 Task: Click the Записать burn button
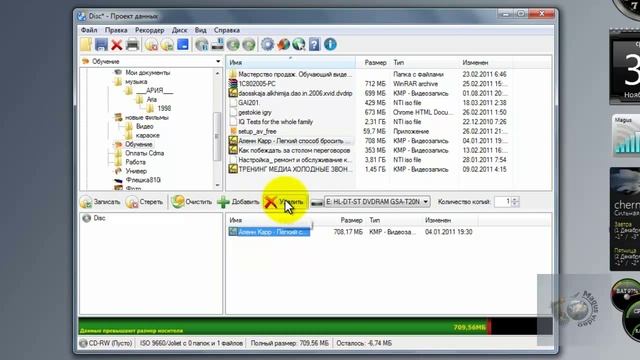tap(100, 202)
